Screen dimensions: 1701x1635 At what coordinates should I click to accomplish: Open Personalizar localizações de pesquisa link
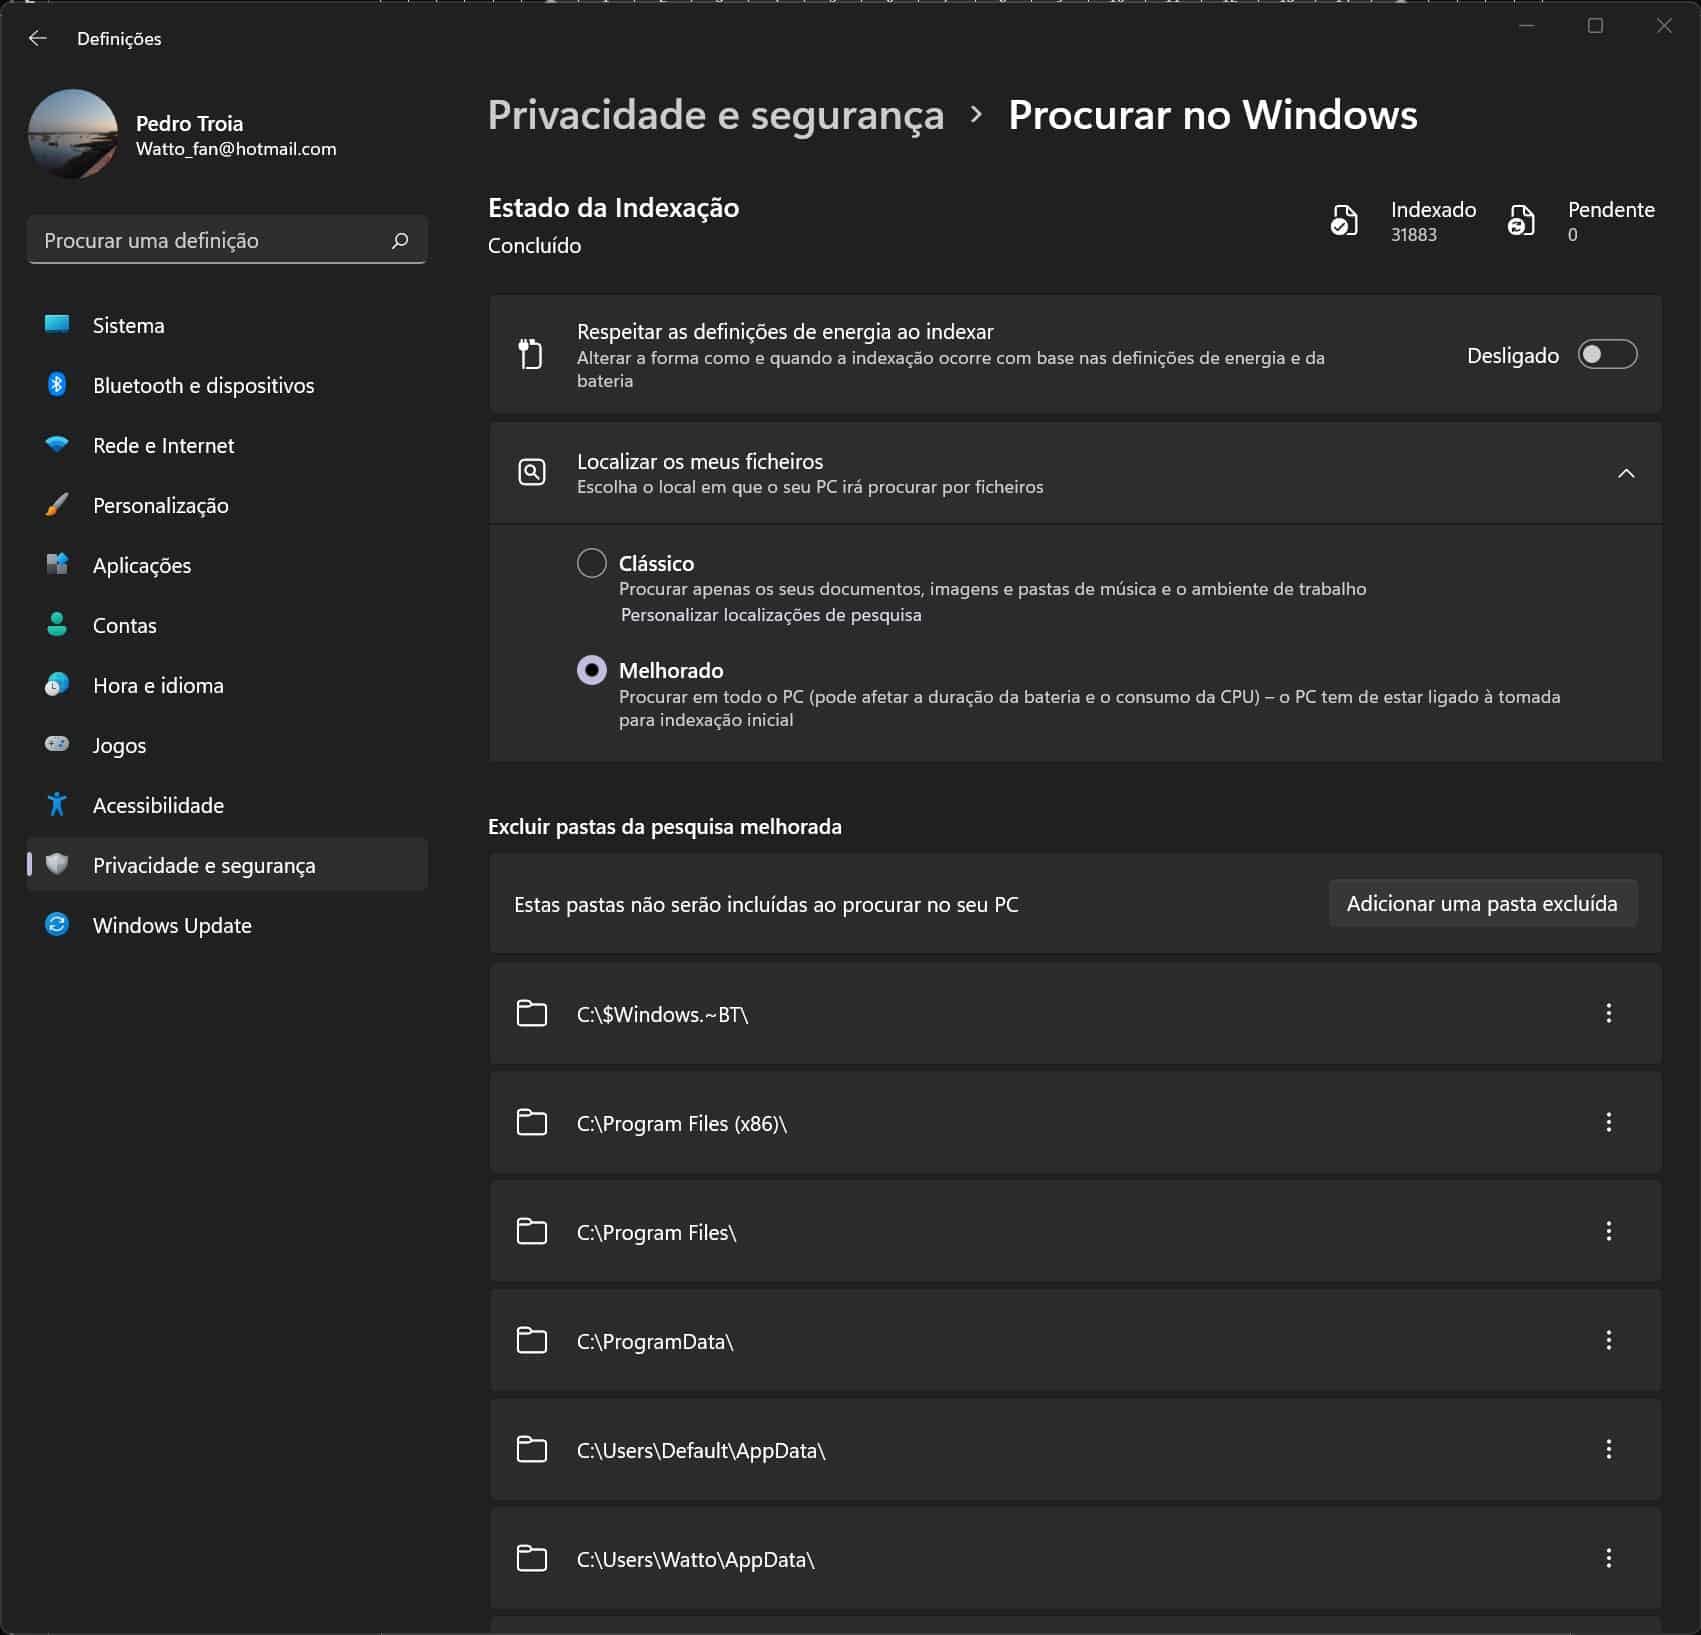pos(771,615)
